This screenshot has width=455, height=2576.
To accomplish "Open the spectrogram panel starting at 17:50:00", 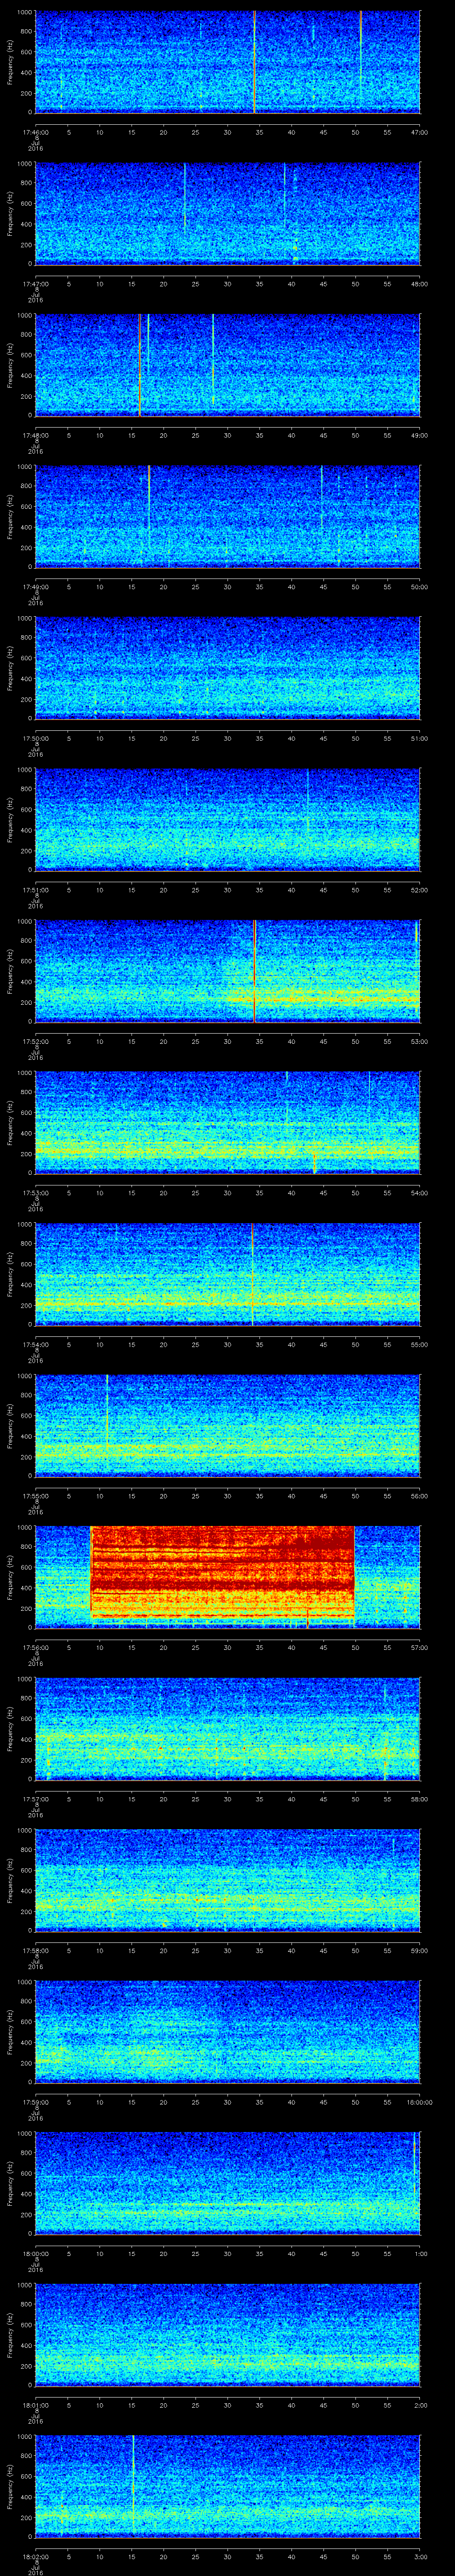I will click(227, 668).
